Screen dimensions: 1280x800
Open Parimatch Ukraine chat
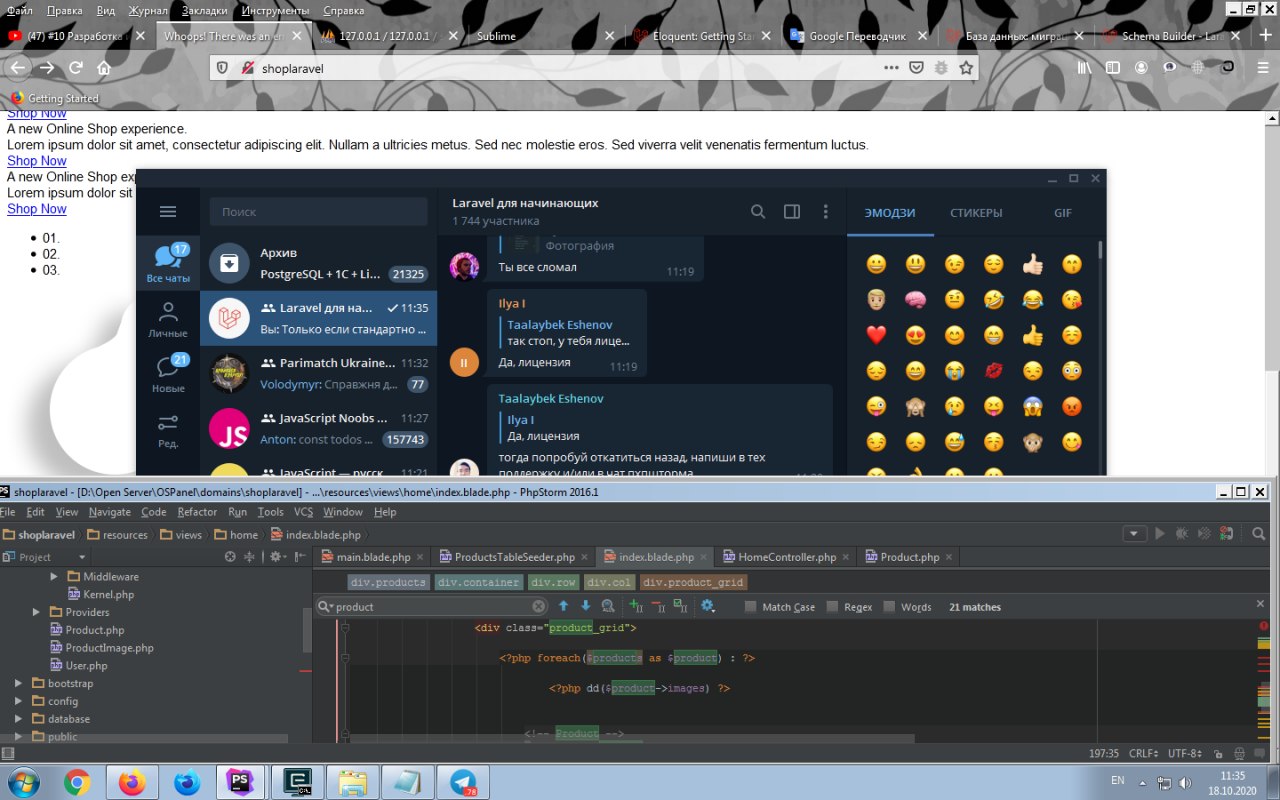pyautogui.click(x=318, y=373)
